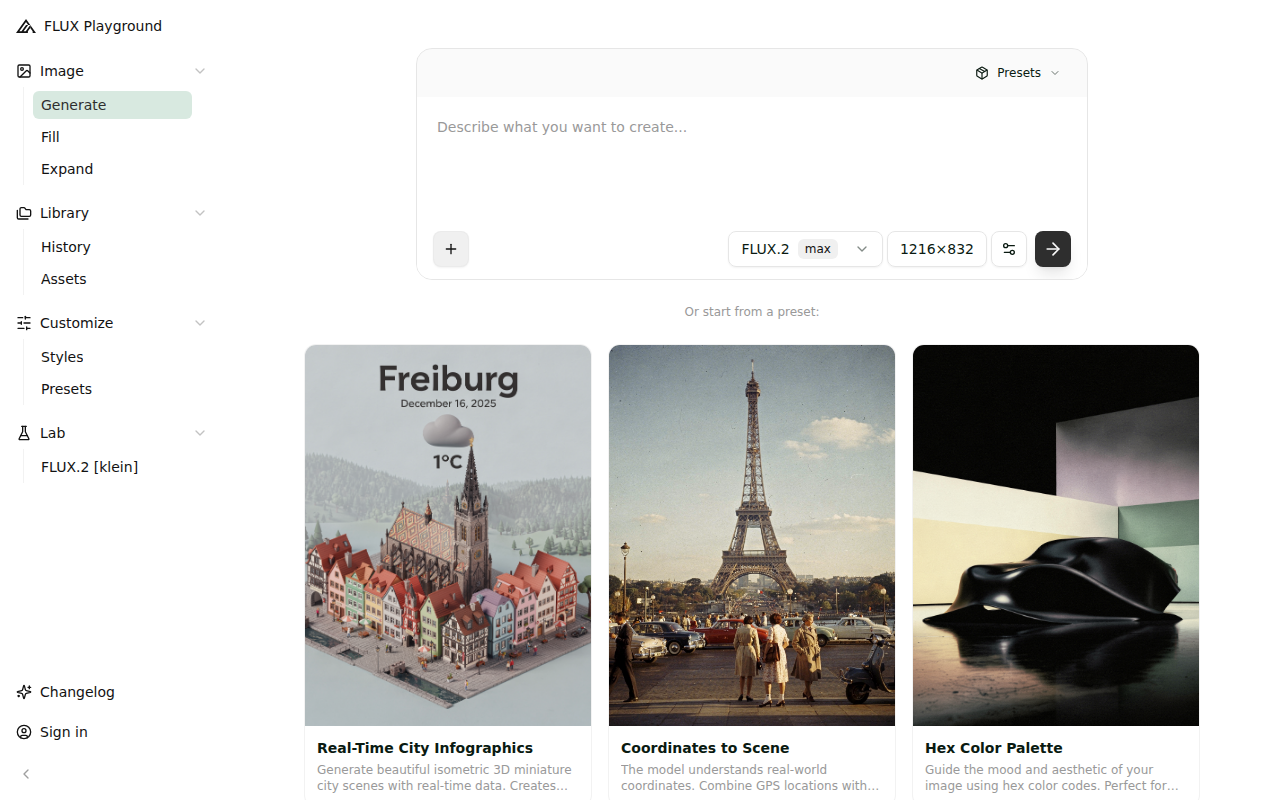The height and width of the screenshot is (800, 1280).
Task: Click the Lab flask icon
Action: [24, 433]
